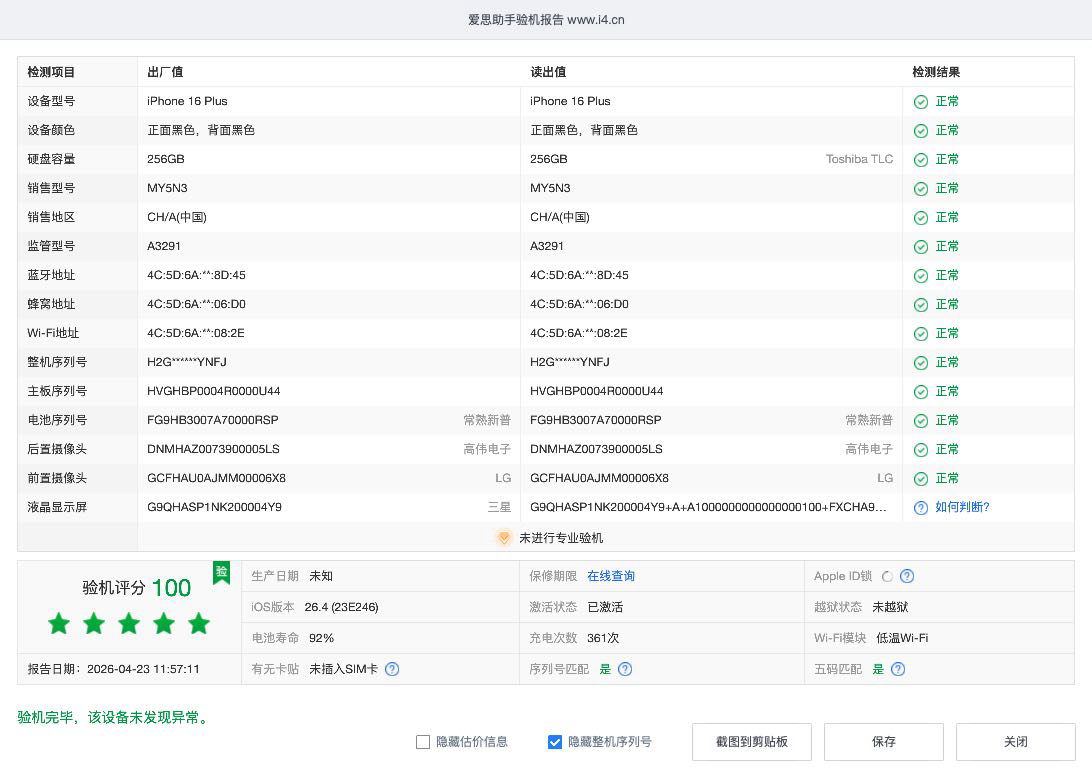Screen dimensions: 1092x777
Task: Click help icon beside 如何判断 link
Action: [x=921, y=508]
